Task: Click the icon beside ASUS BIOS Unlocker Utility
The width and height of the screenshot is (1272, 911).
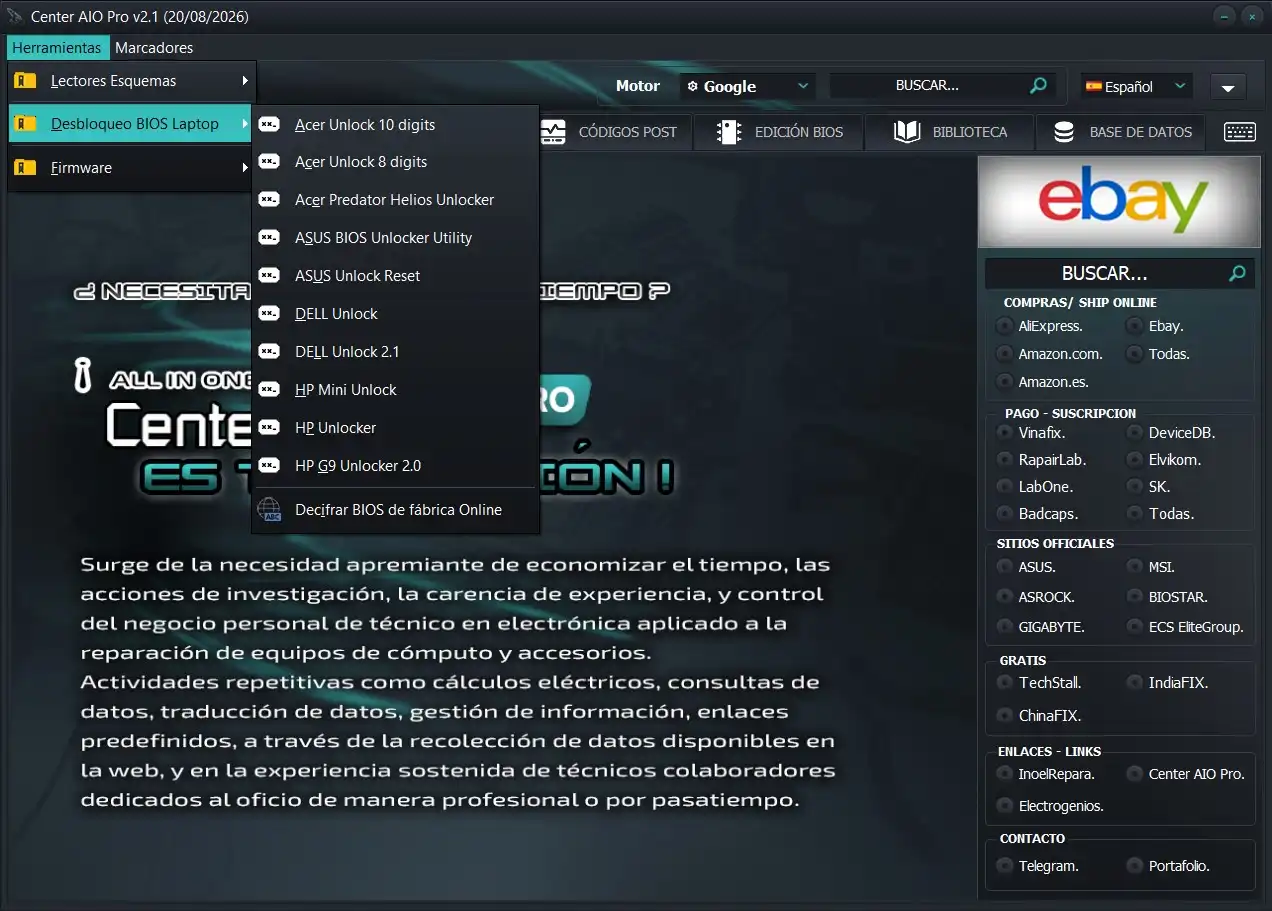Action: pos(269,237)
